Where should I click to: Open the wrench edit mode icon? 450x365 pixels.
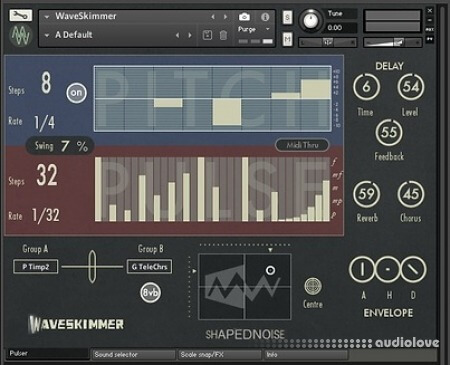(x=20, y=15)
